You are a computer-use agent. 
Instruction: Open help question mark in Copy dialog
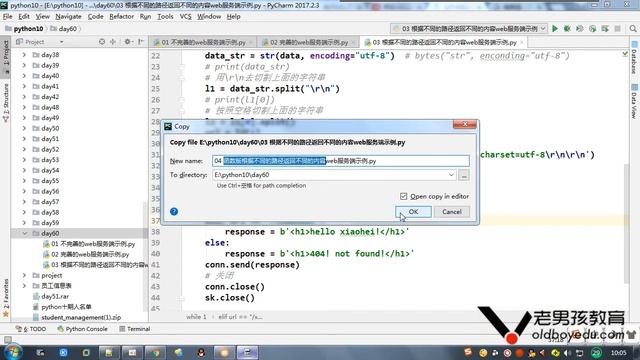tap(174, 211)
